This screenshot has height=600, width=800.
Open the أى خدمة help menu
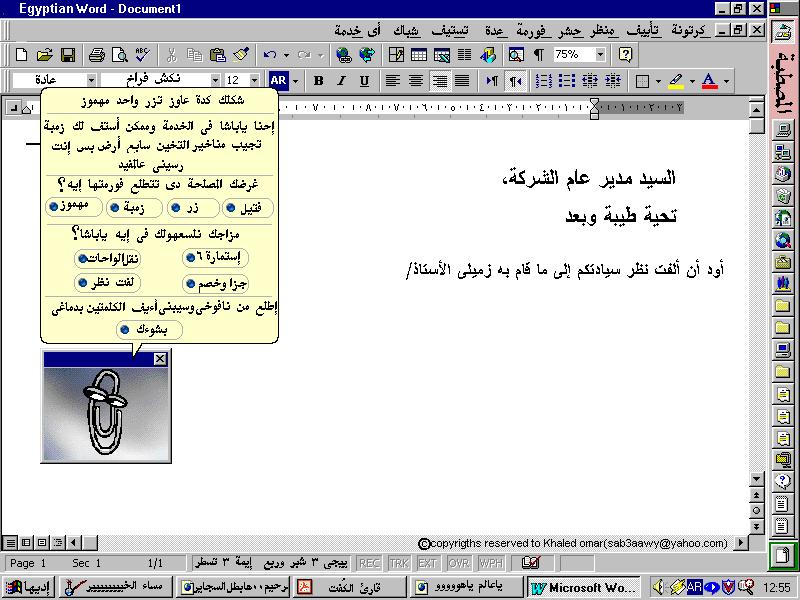[358, 31]
